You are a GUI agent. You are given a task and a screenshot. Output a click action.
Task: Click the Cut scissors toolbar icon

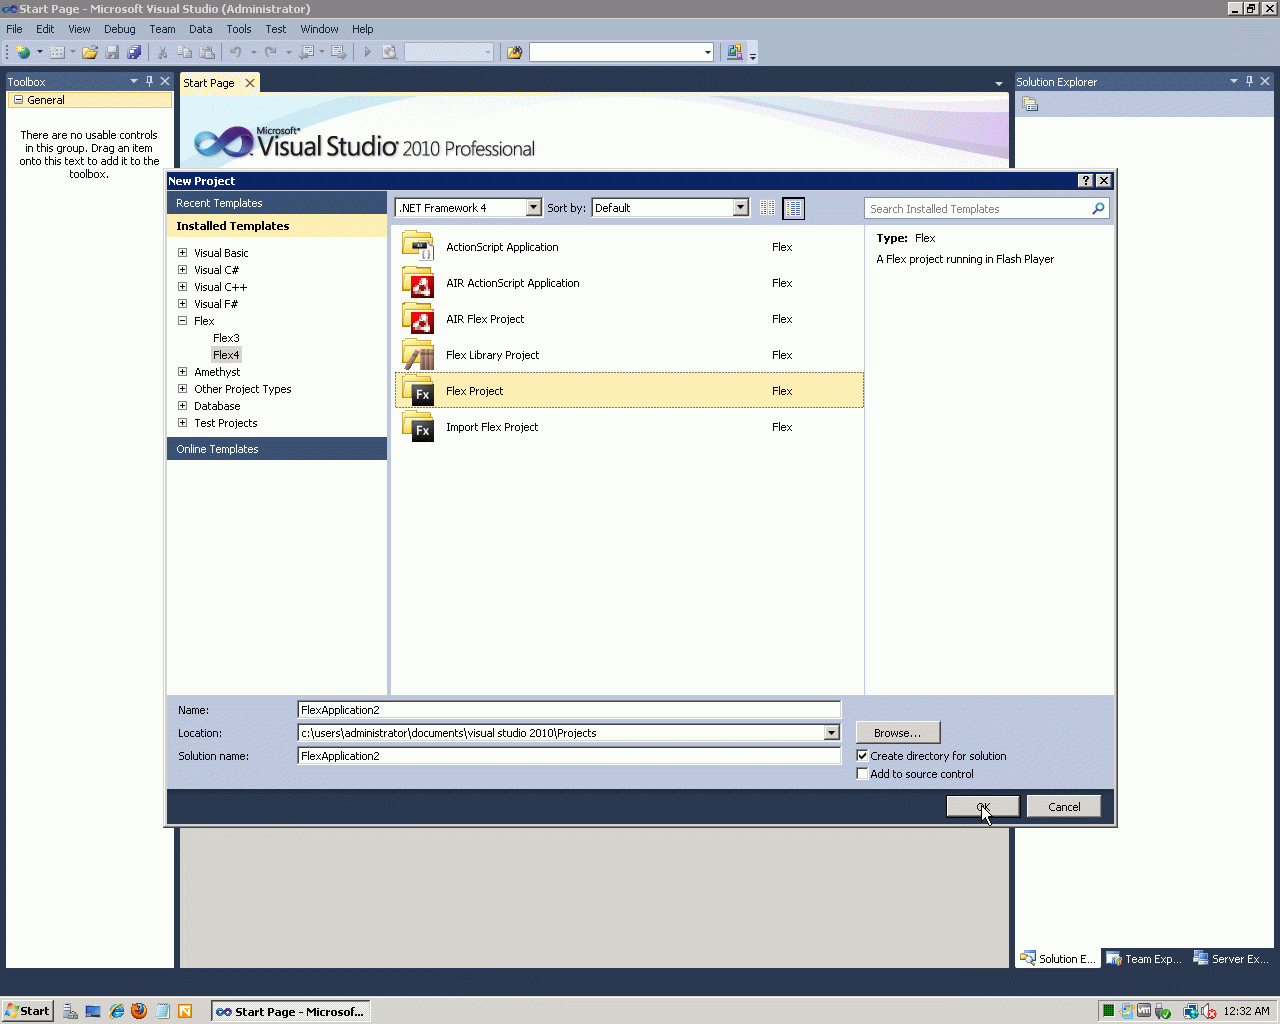tap(162, 52)
